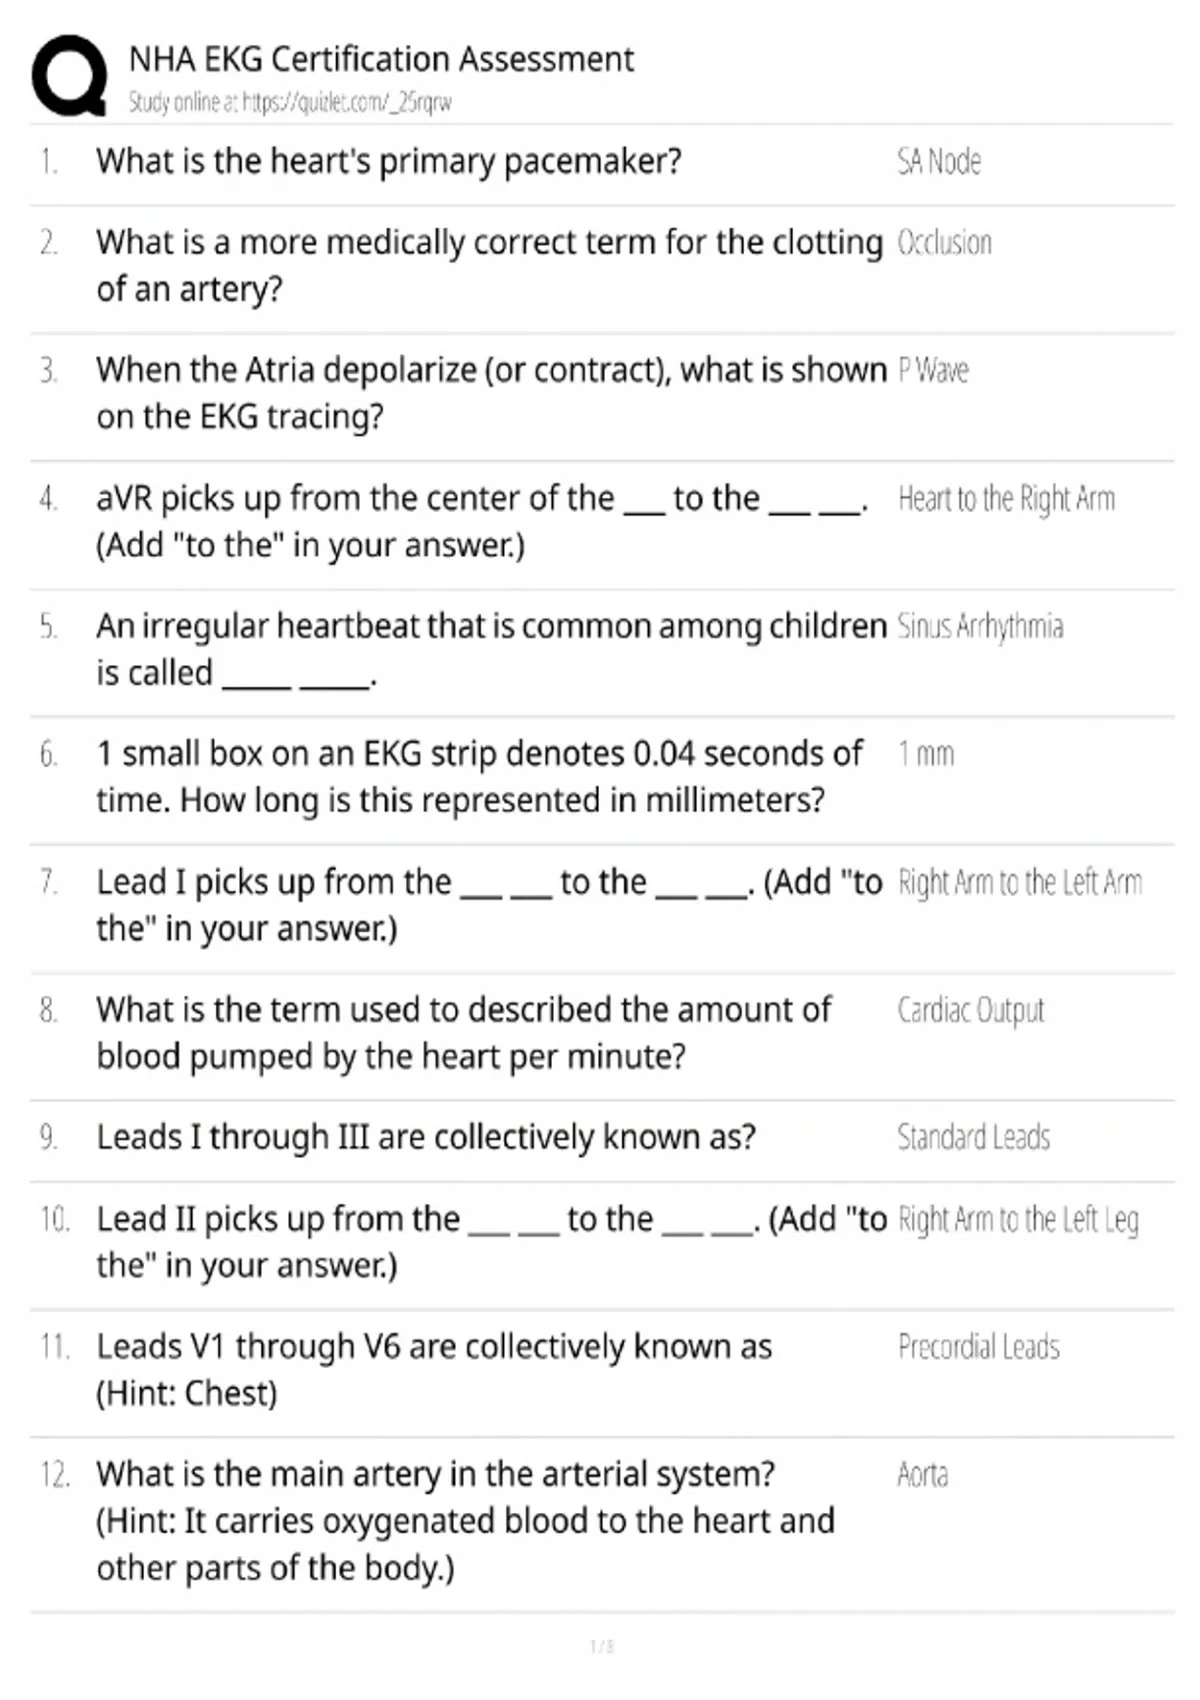Click 'Right Arm to the Left Leg' answer
The width and height of the screenshot is (1200, 1700).
(x=1018, y=1220)
